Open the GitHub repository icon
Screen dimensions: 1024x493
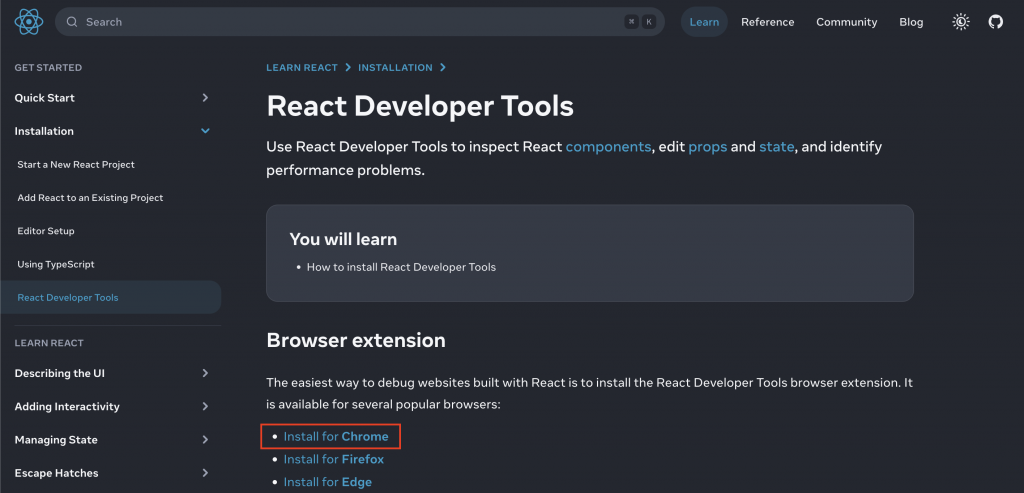pyautogui.click(x=995, y=21)
